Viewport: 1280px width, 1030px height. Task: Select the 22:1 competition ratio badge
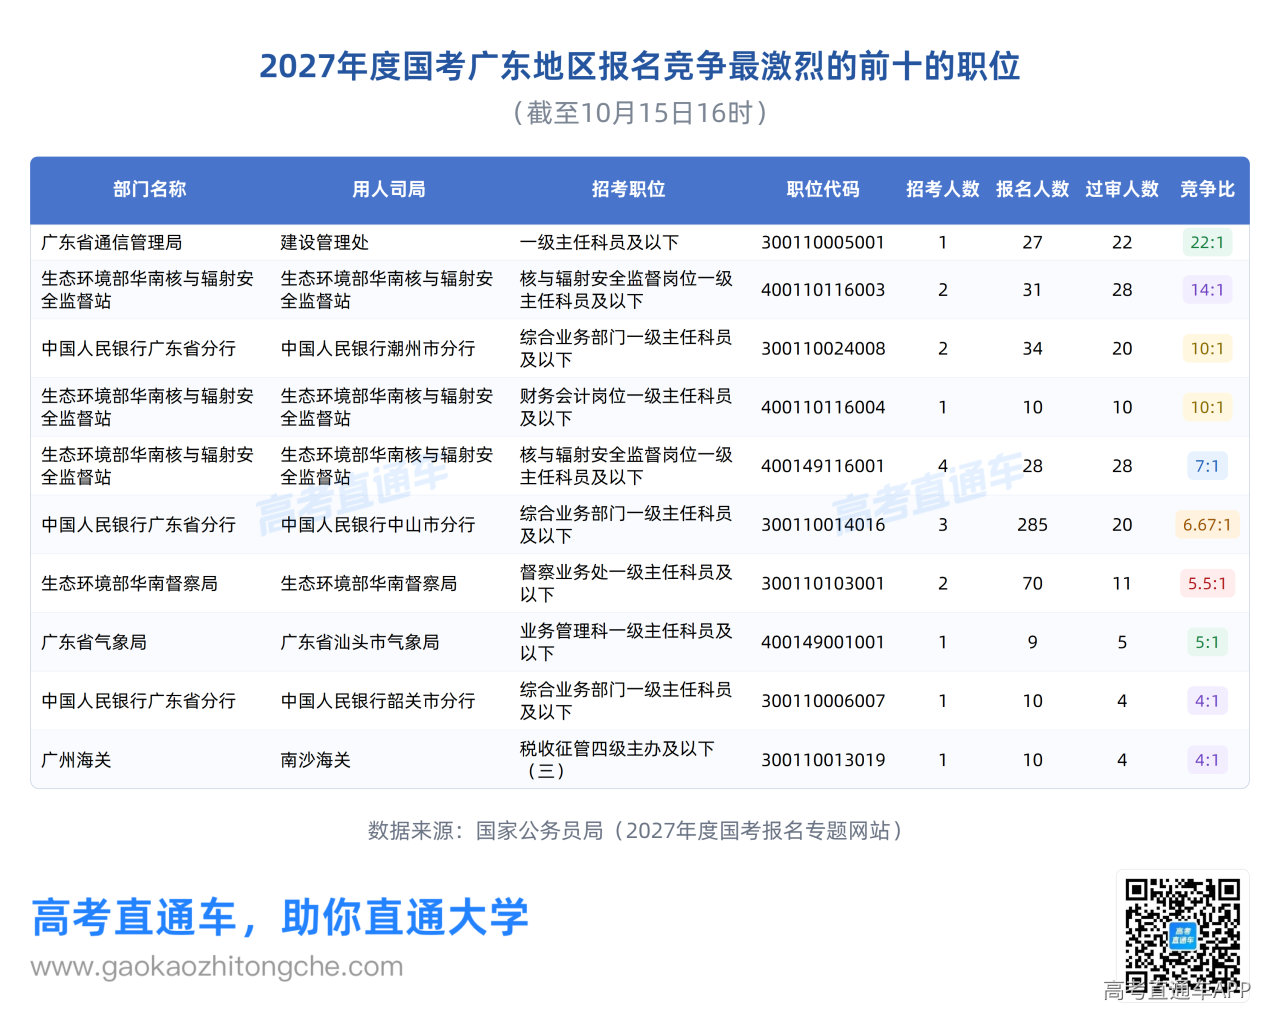[x=1207, y=242]
